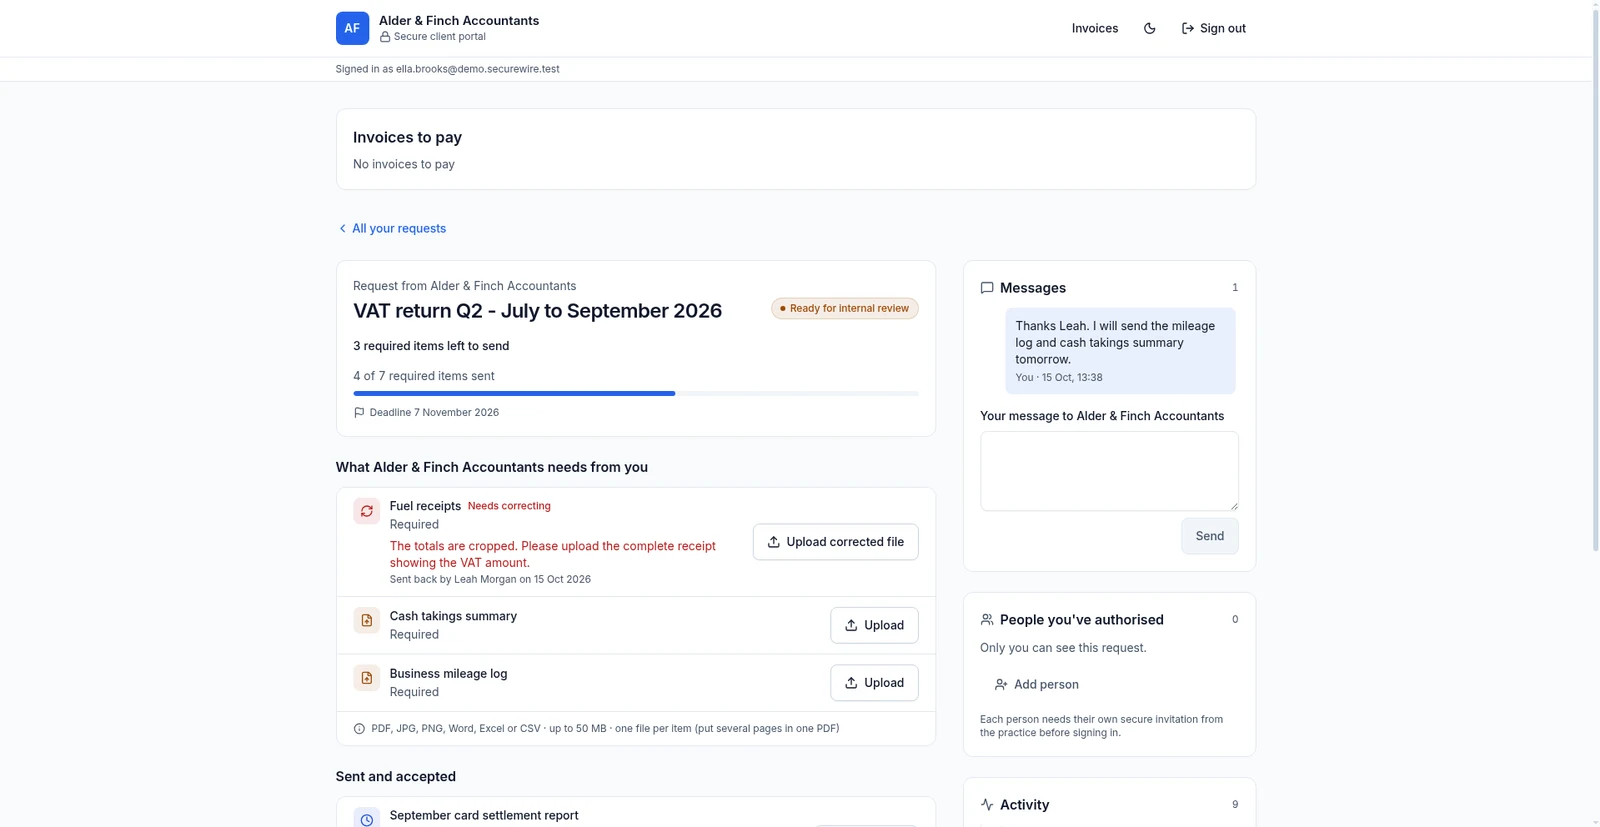
Task: Focus the message text box
Action: (x=1109, y=471)
